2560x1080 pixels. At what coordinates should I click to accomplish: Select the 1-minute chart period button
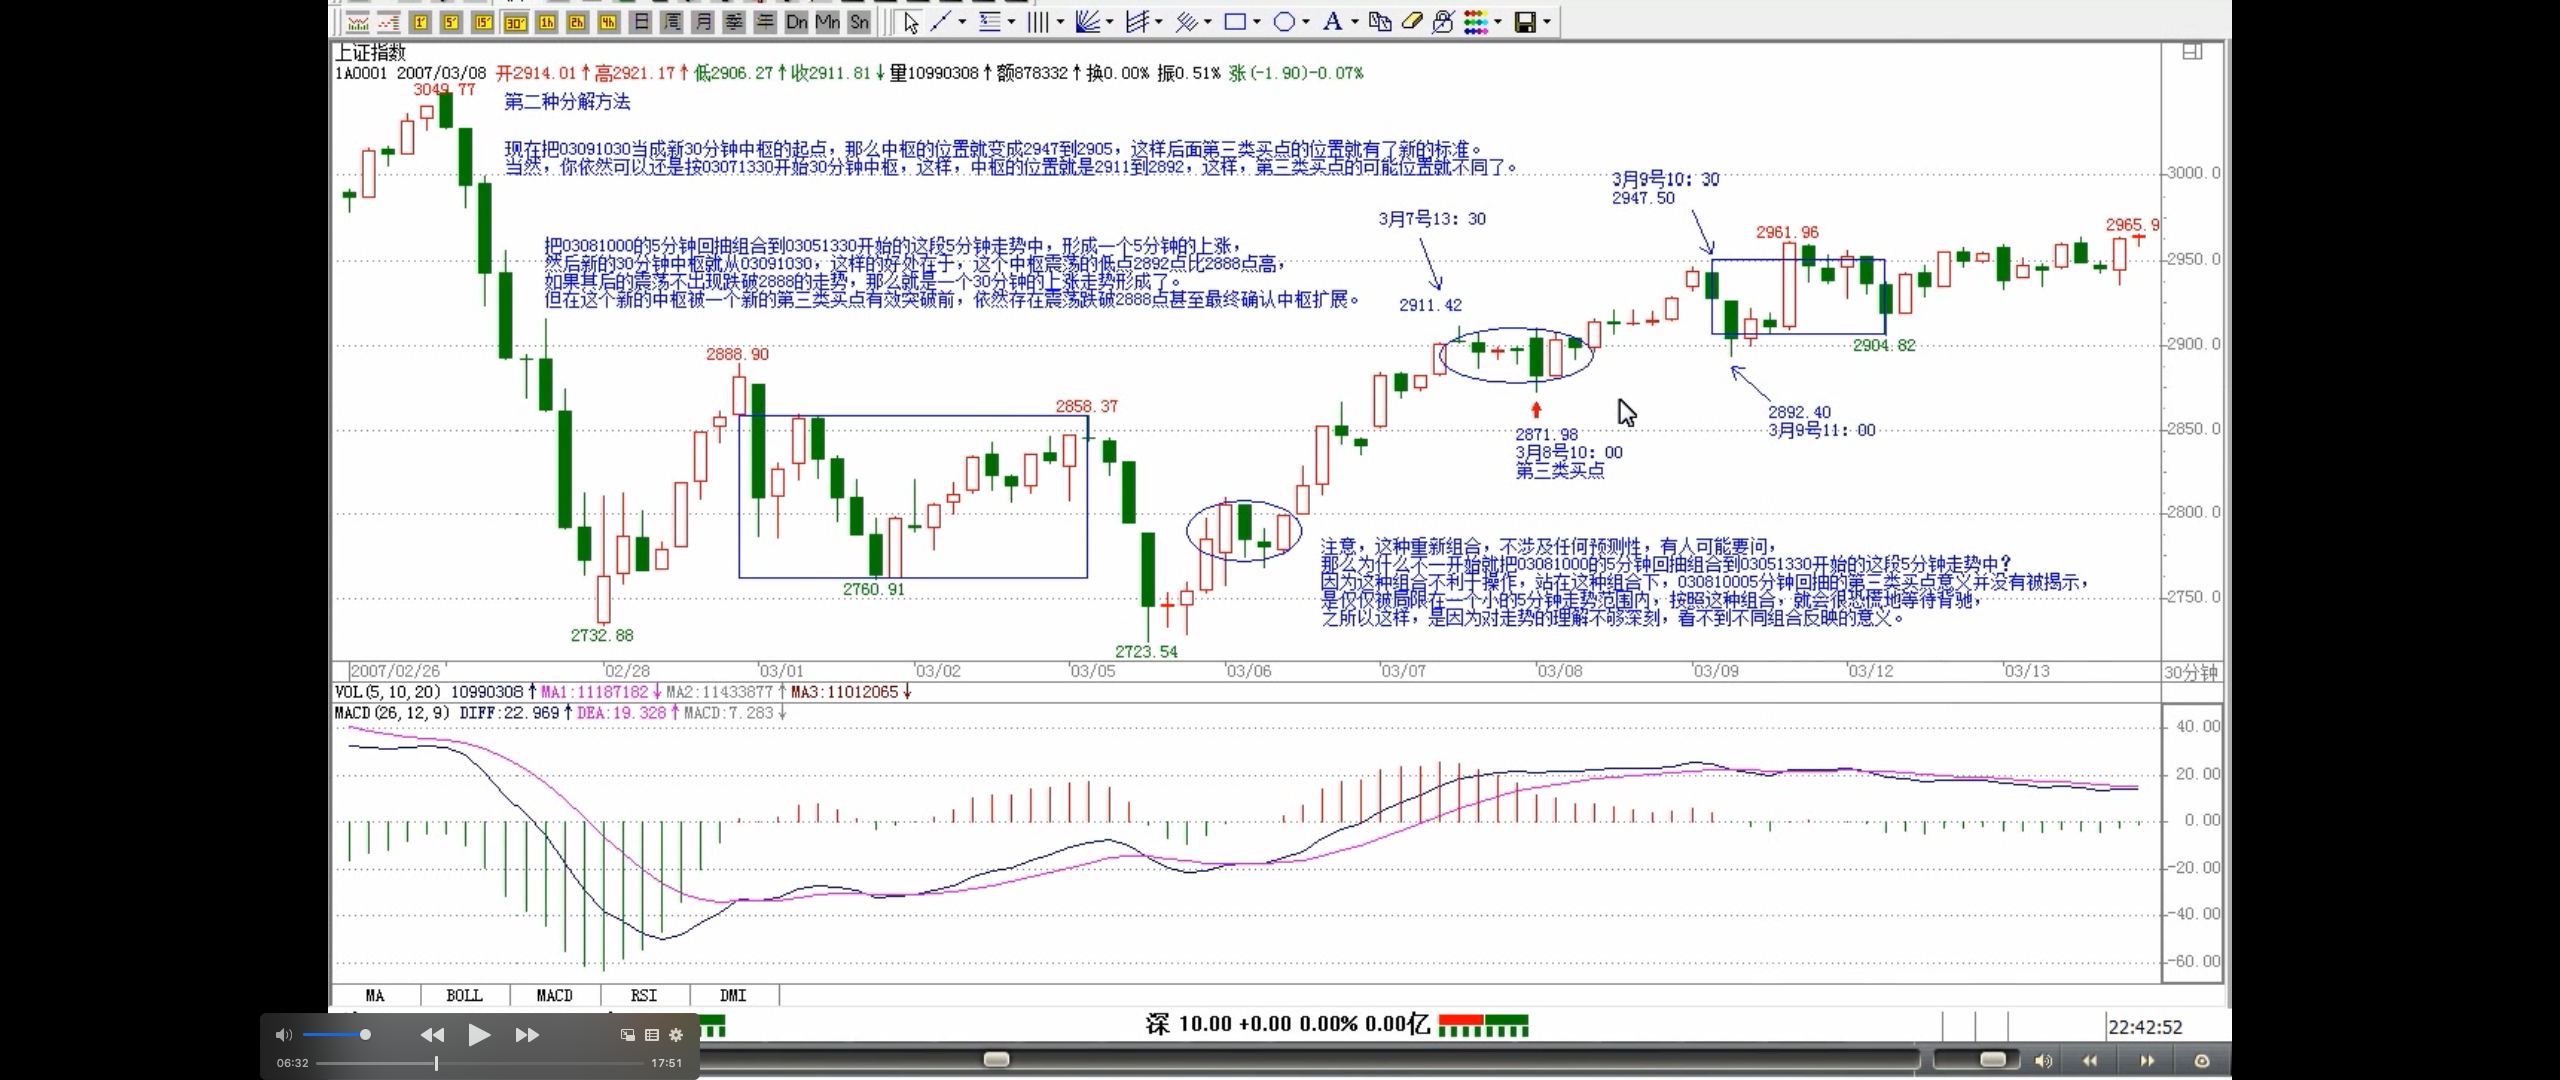pos(420,22)
